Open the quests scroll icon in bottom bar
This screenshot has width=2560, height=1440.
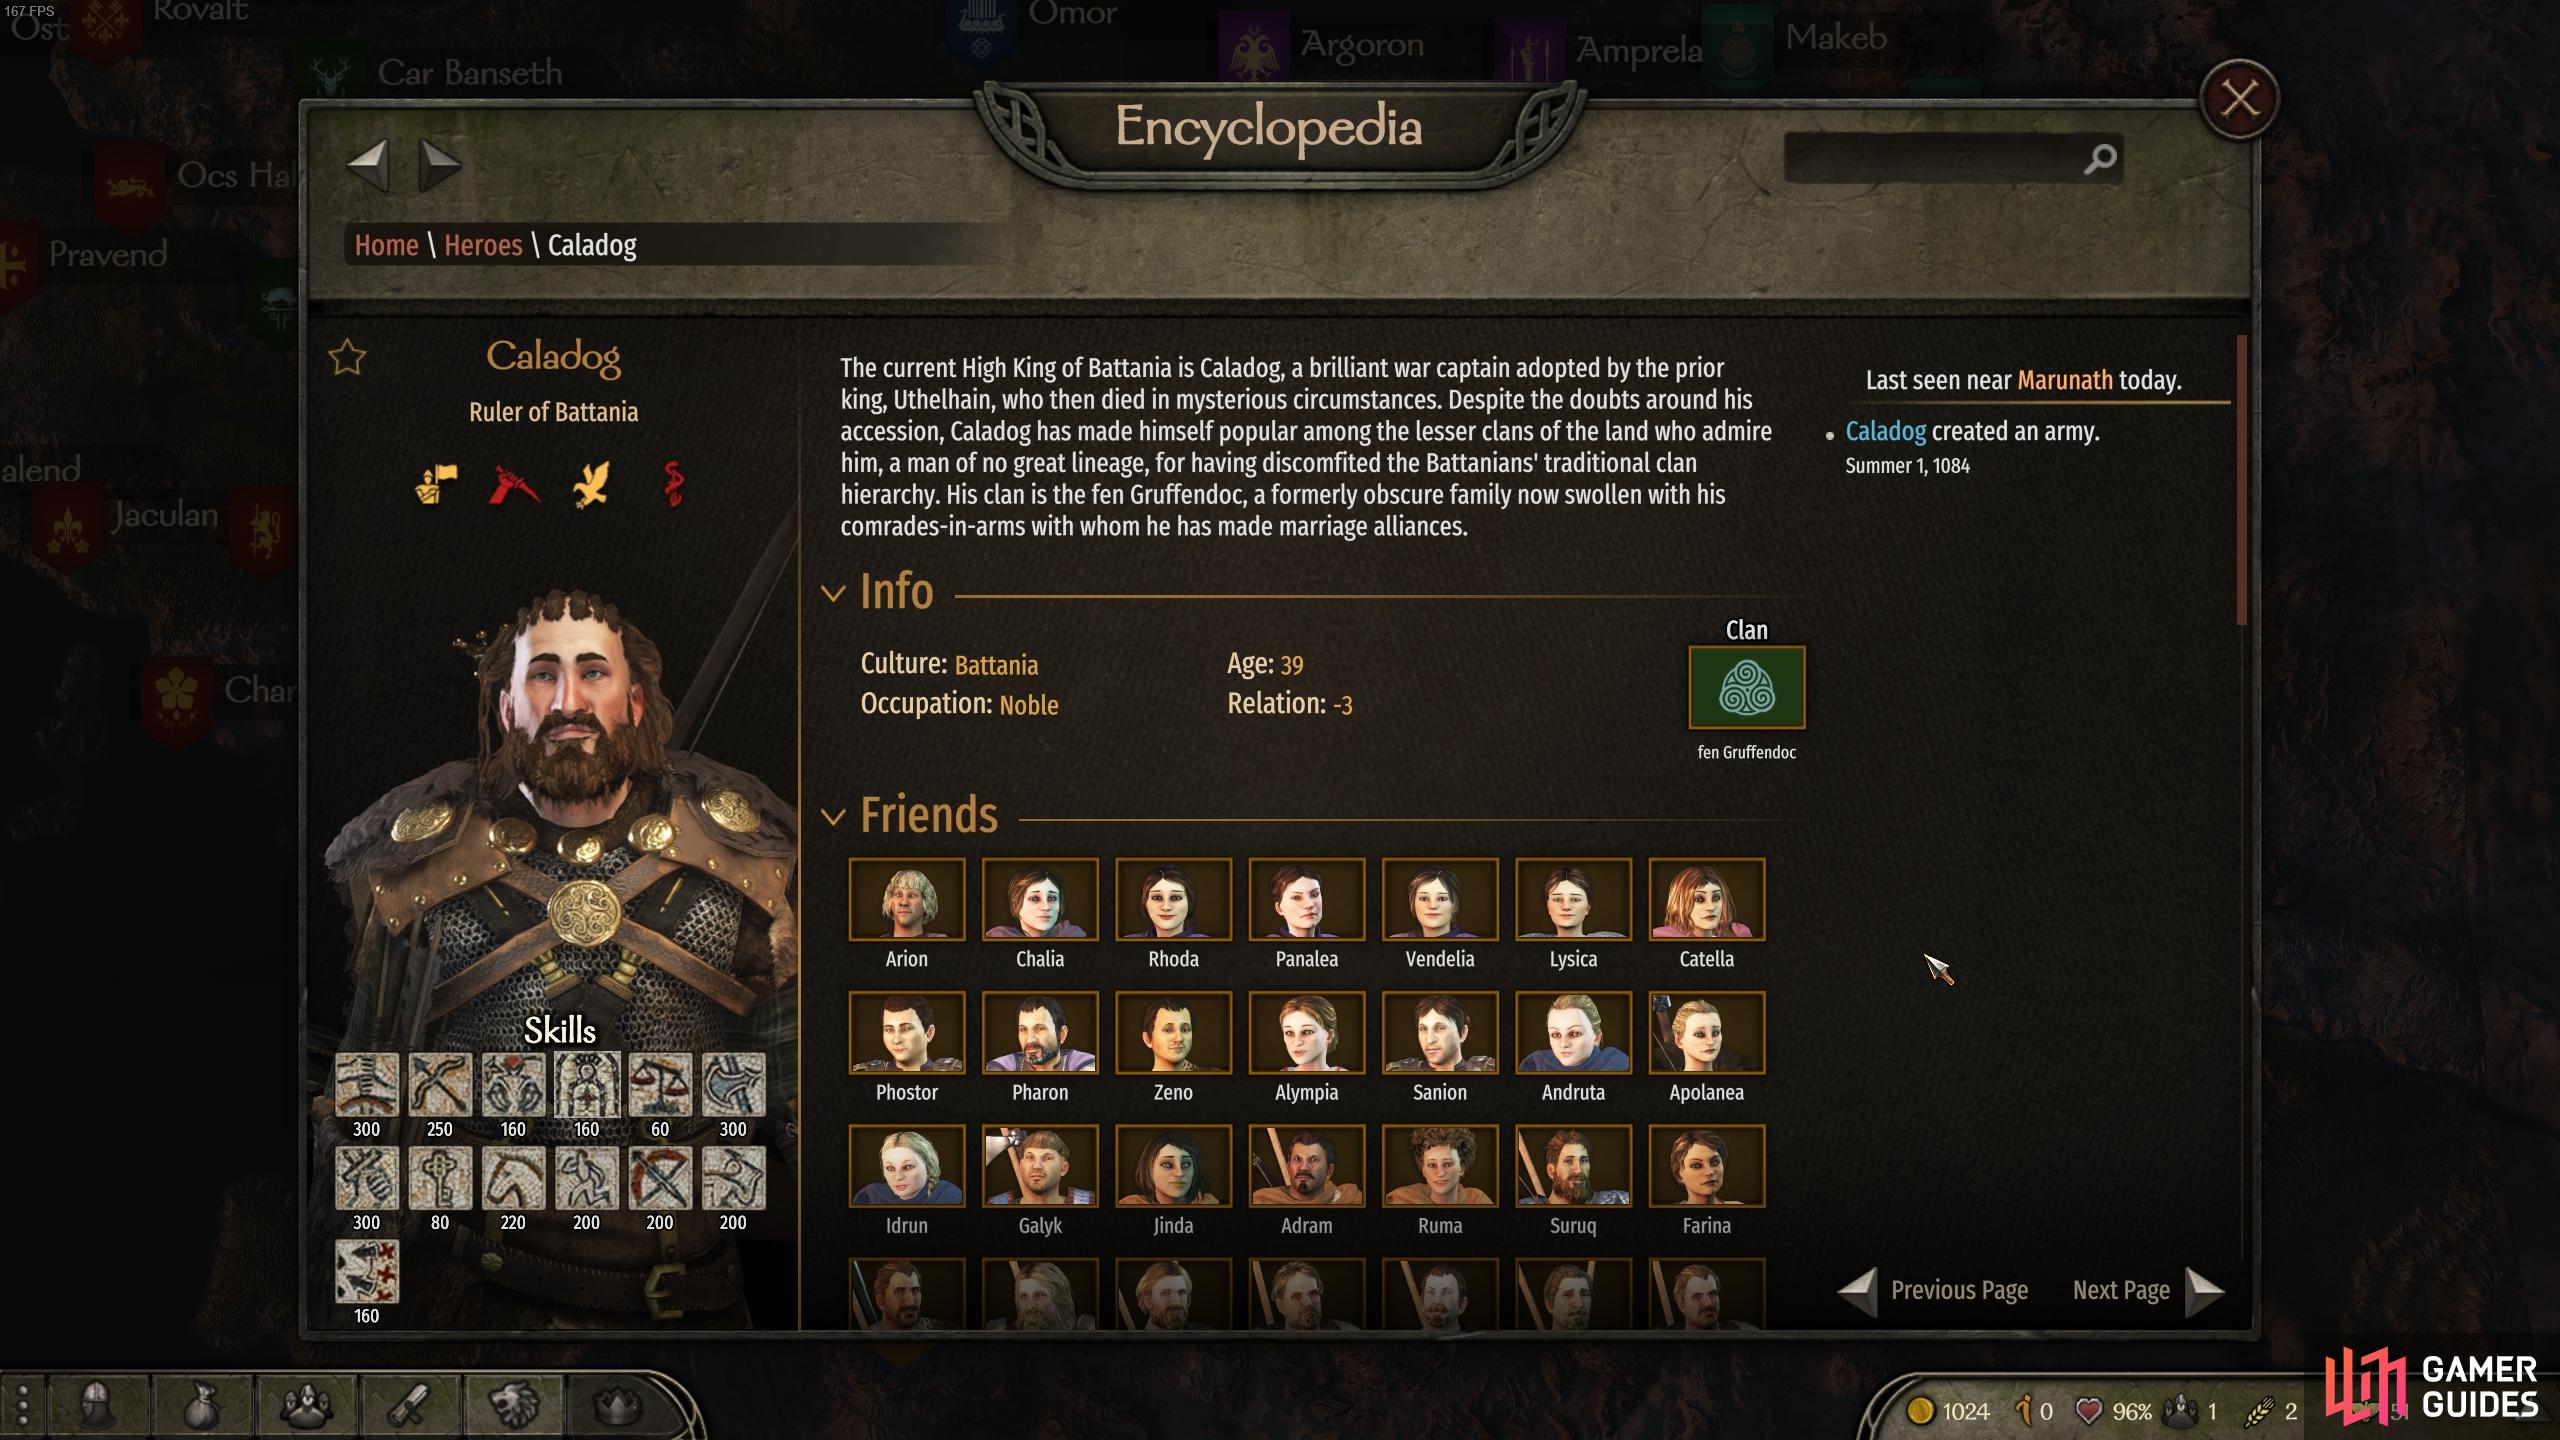tap(410, 1407)
